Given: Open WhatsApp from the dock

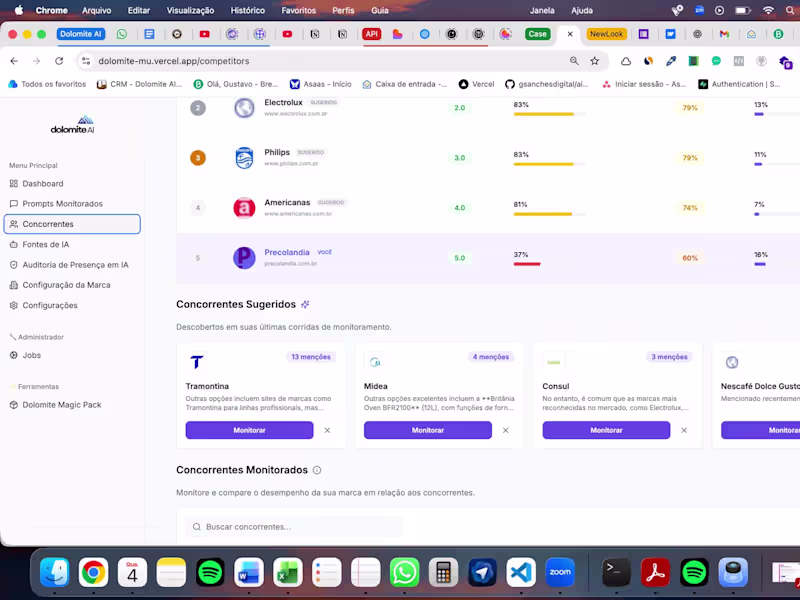Looking at the screenshot, I should click(x=404, y=572).
